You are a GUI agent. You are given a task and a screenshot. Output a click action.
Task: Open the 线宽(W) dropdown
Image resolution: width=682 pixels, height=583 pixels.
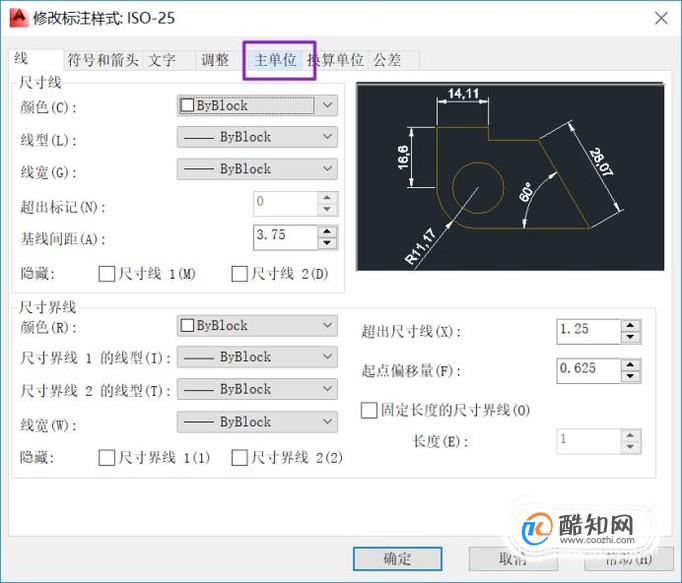pyautogui.click(x=257, y=422)
